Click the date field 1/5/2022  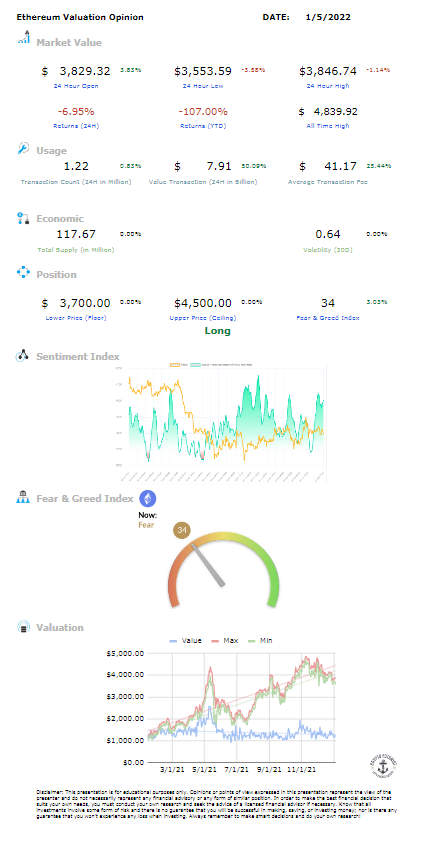[328, 17]
